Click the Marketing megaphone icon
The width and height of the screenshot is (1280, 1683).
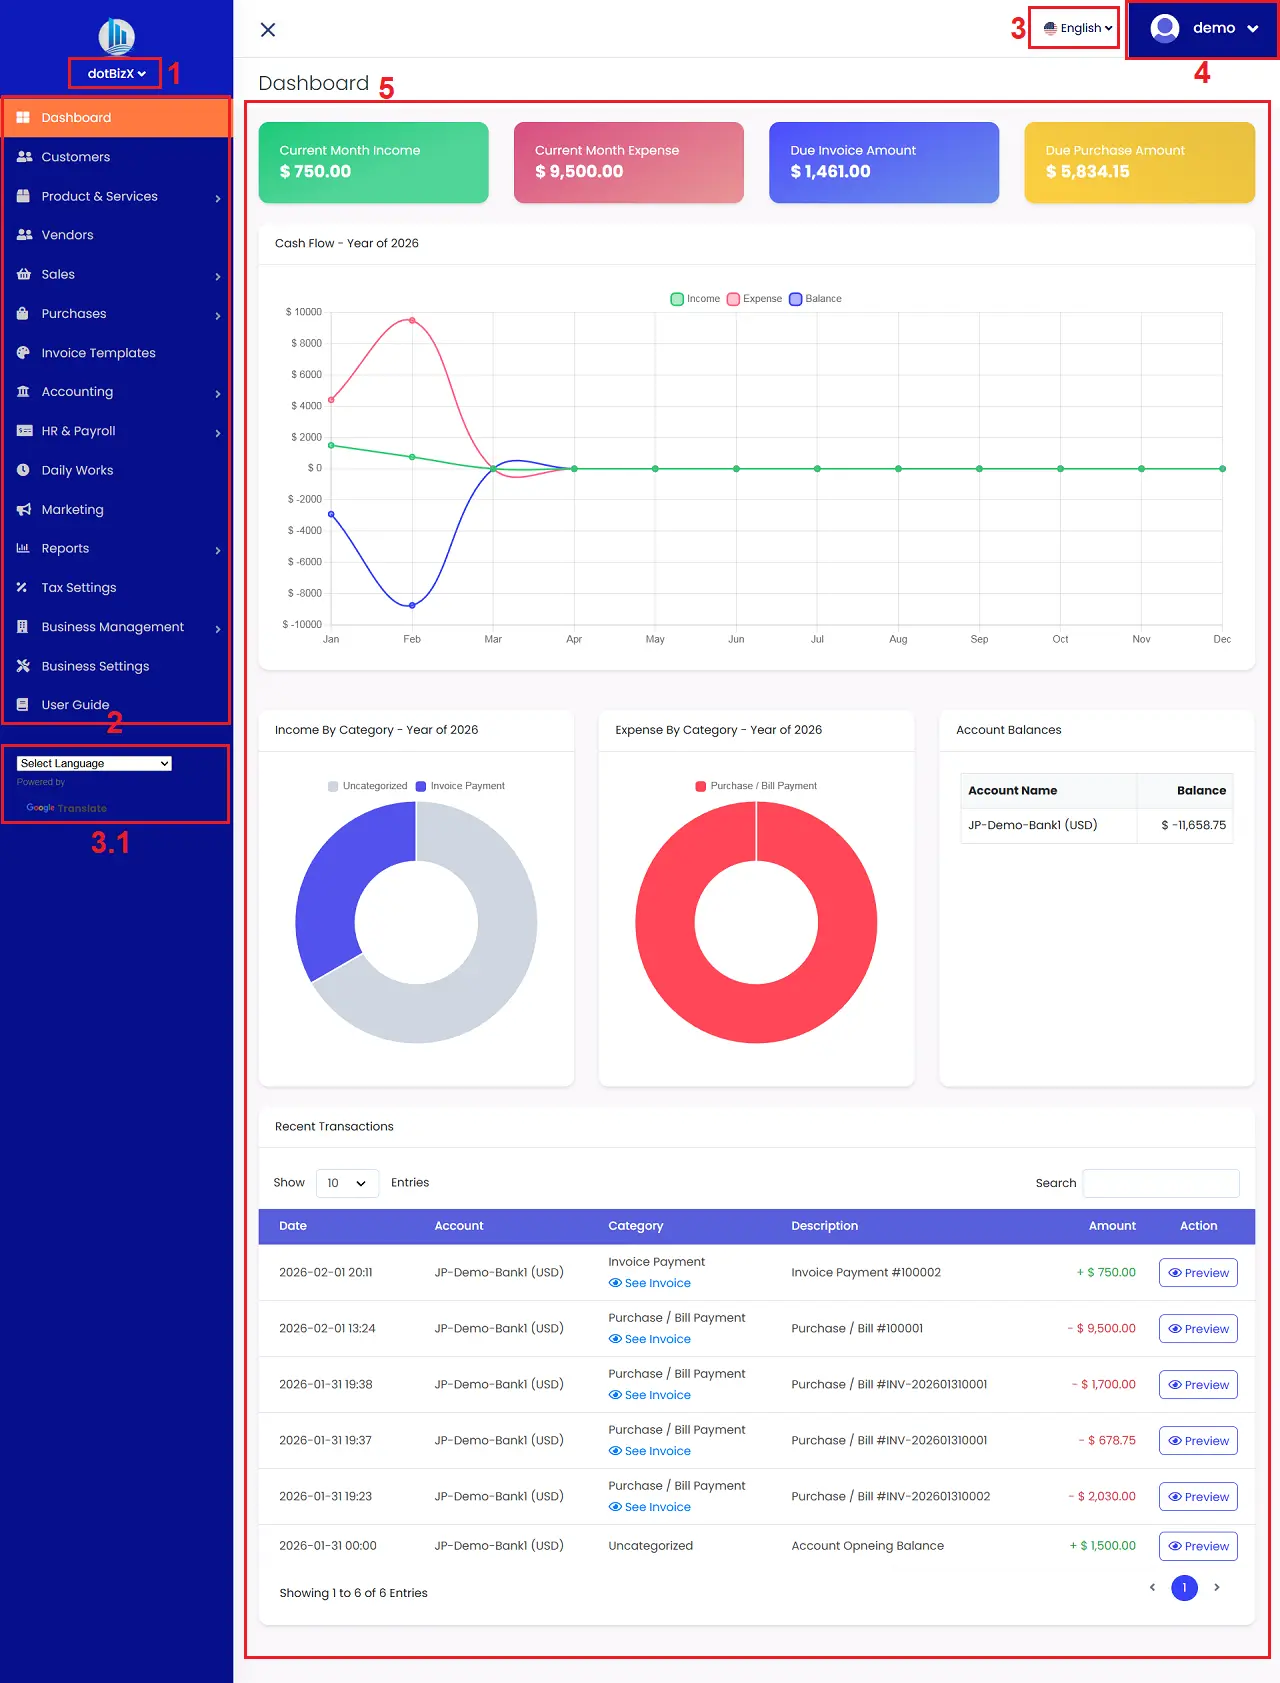coord(24,510)
